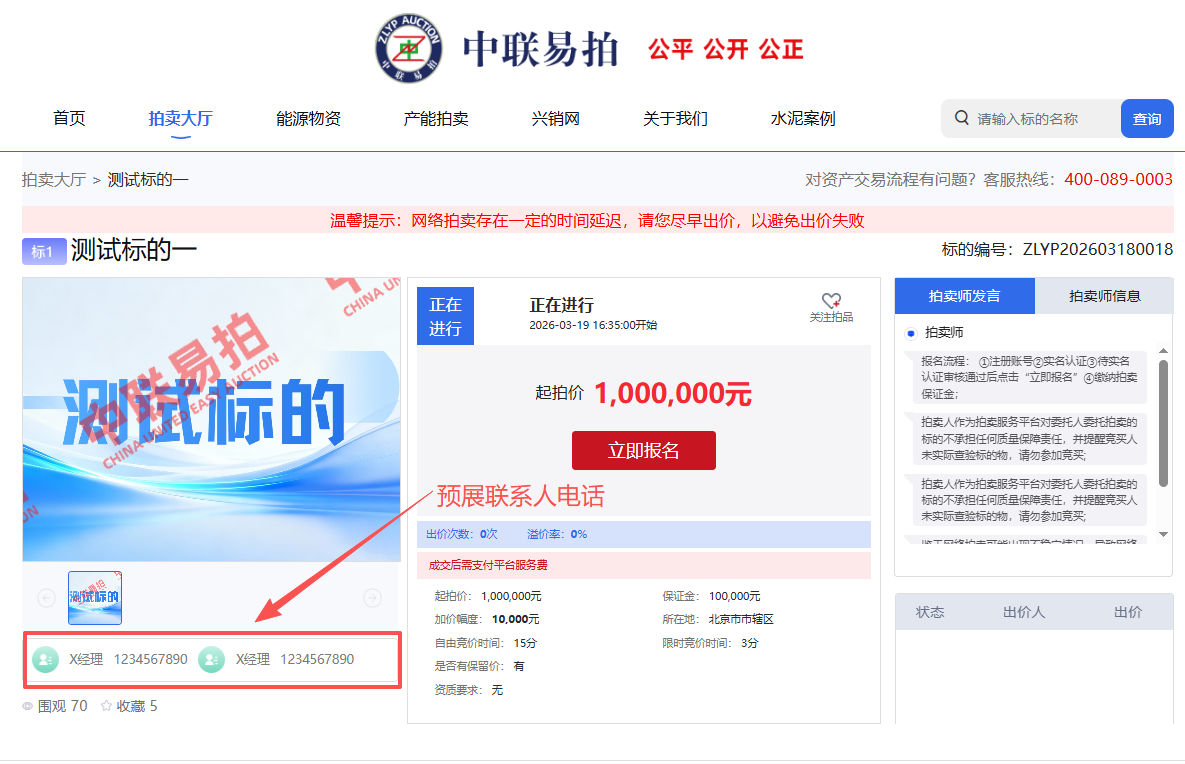The image size is (1185, 764).
Task: Click the star icon next to 收藏 5
Action: (x=107, y=705)
